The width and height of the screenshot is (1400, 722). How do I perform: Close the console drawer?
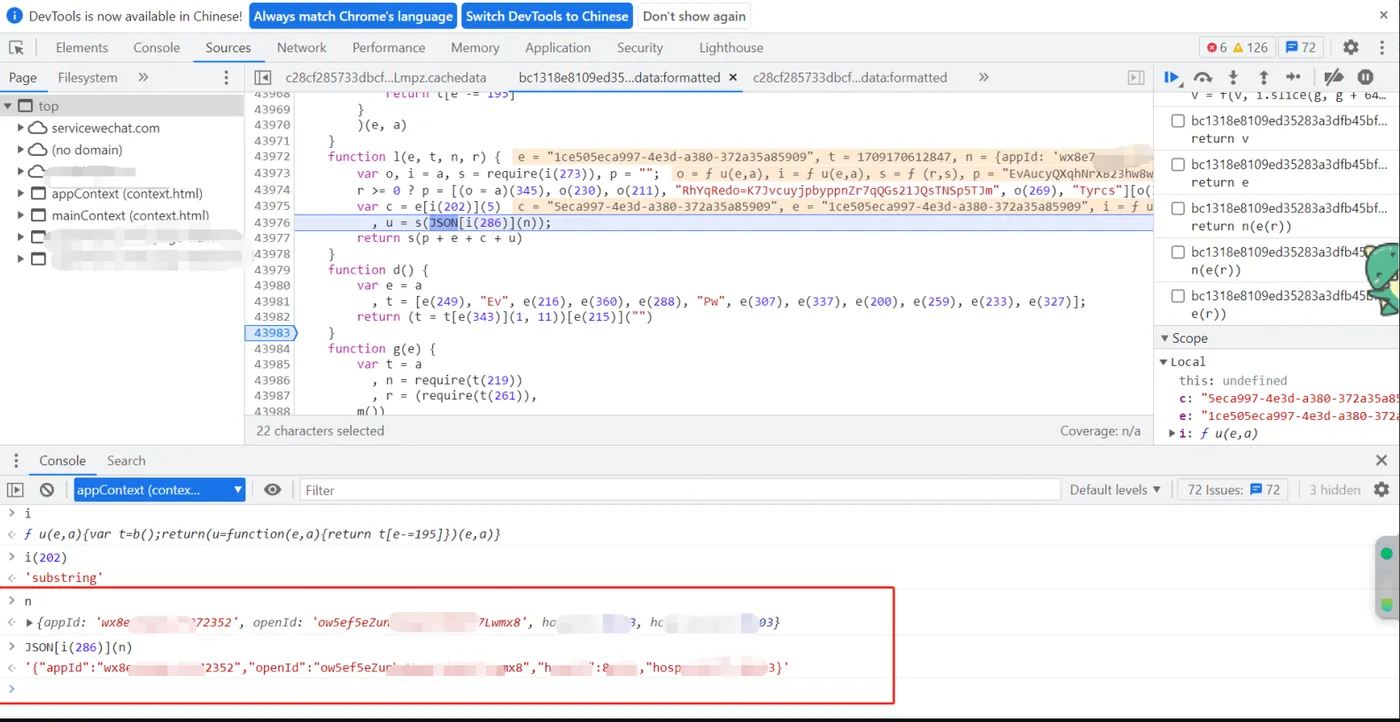pyautogui.click(x=1381, y=461)
